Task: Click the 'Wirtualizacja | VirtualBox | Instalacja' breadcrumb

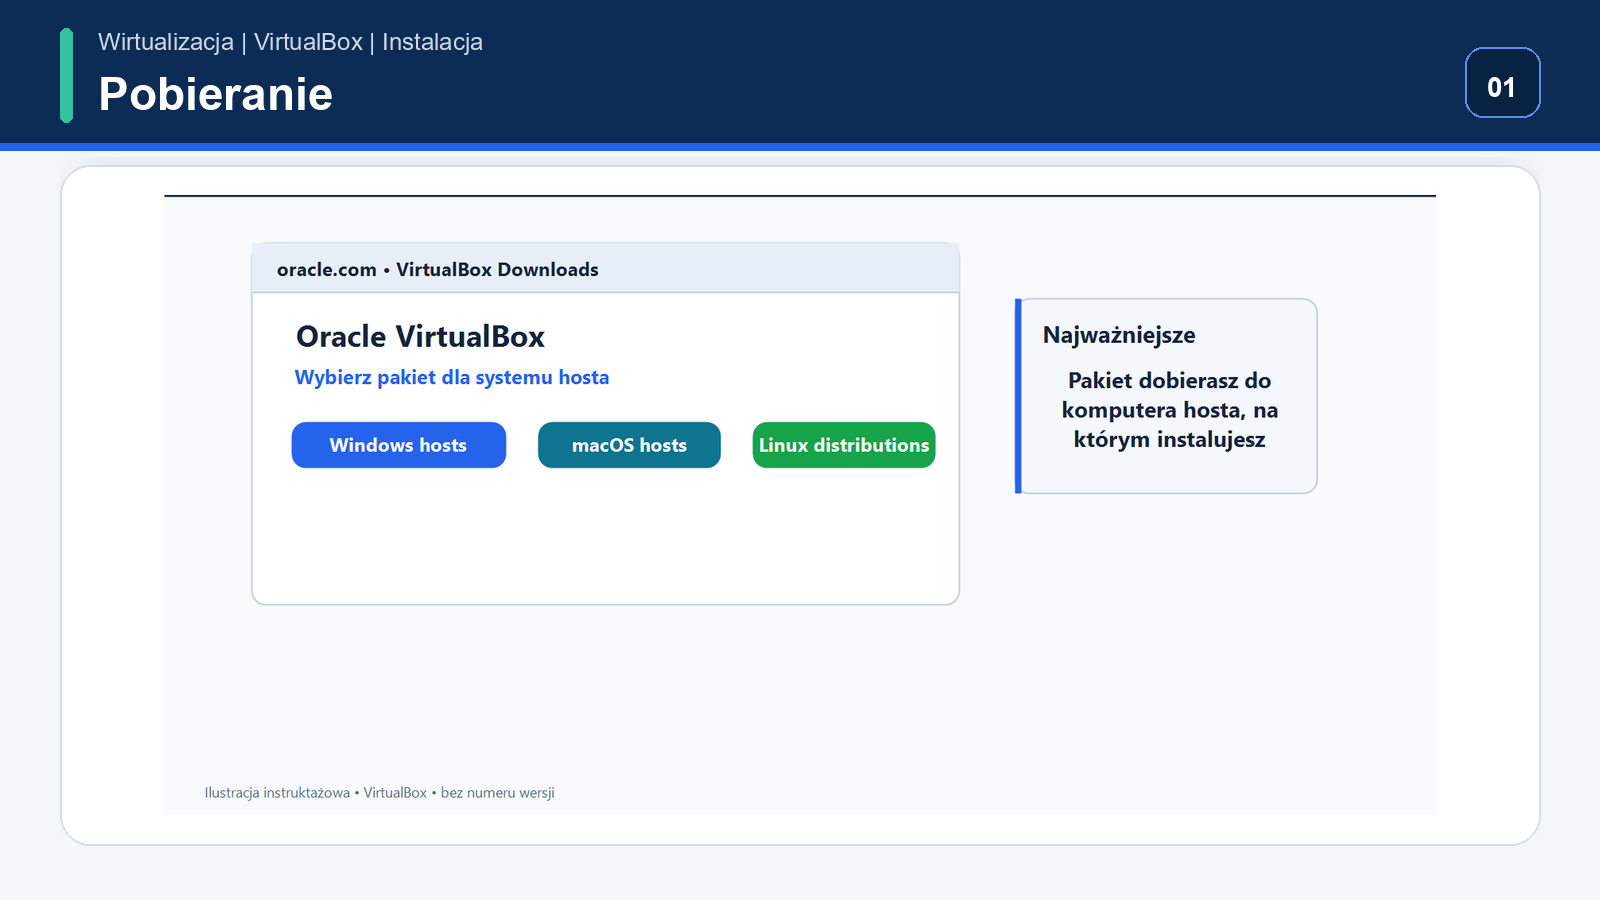Action: (290, 42)
